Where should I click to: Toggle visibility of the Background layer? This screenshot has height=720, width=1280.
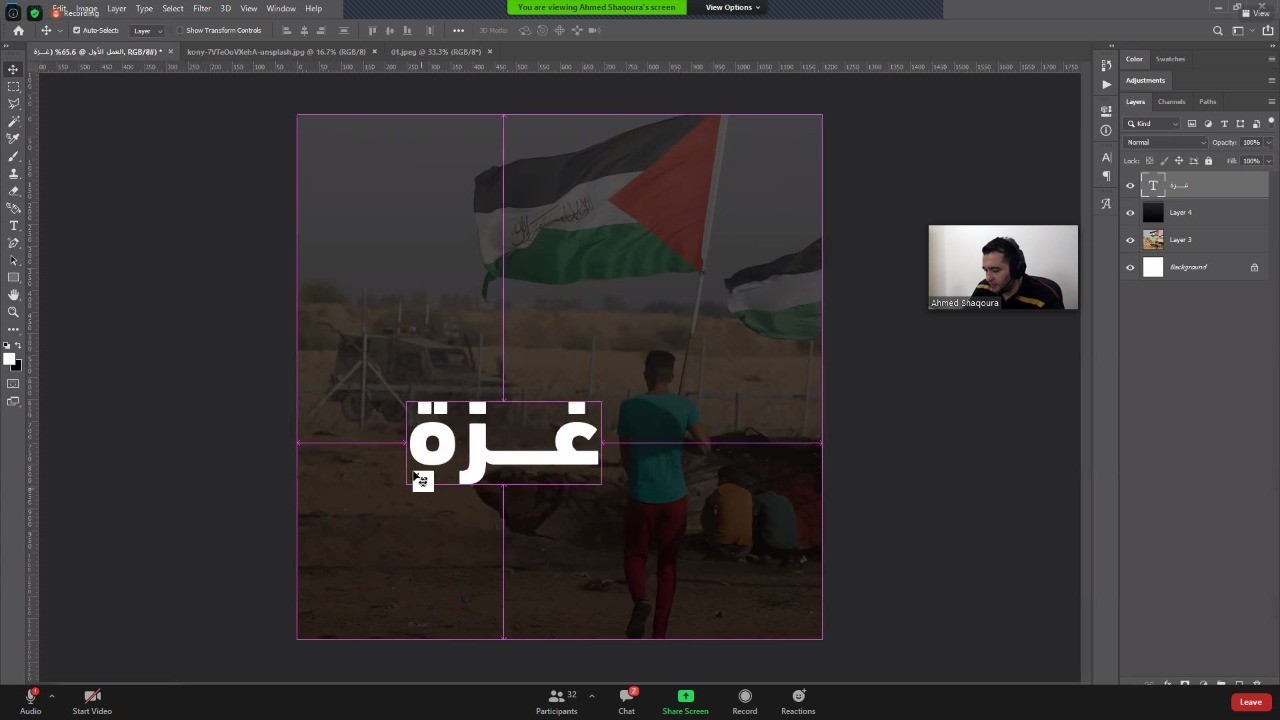(1130, 267)
